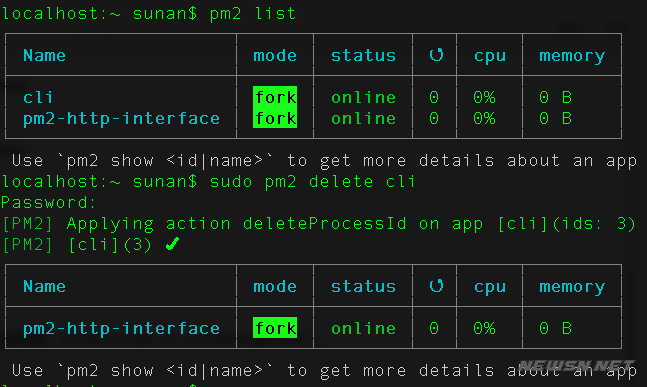The width and height of the screenshot is (647, 387).
Task: Select 'pm2-http-interface' in second table
Action: pyautogui.click(x=121, y=329)
